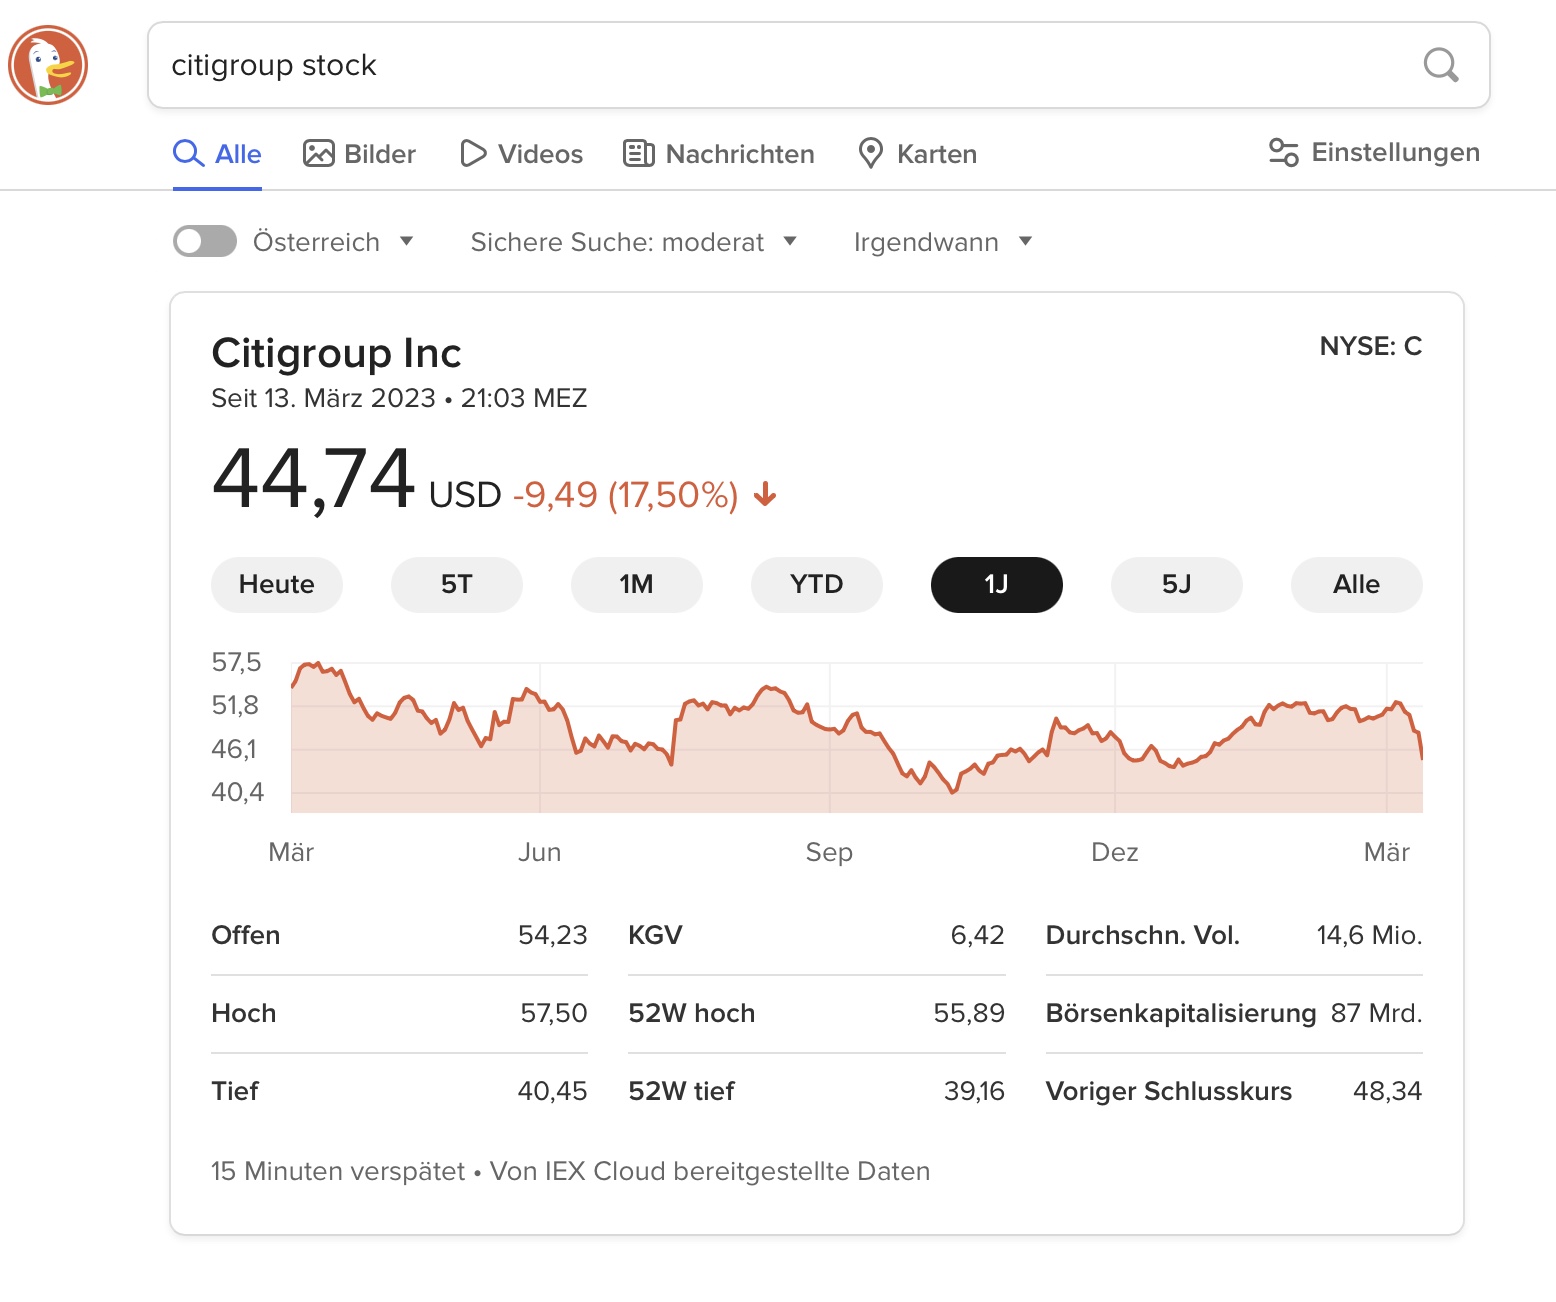Toggle the Österreich region switch
1556x1302 pixels.
pos(205,241)
